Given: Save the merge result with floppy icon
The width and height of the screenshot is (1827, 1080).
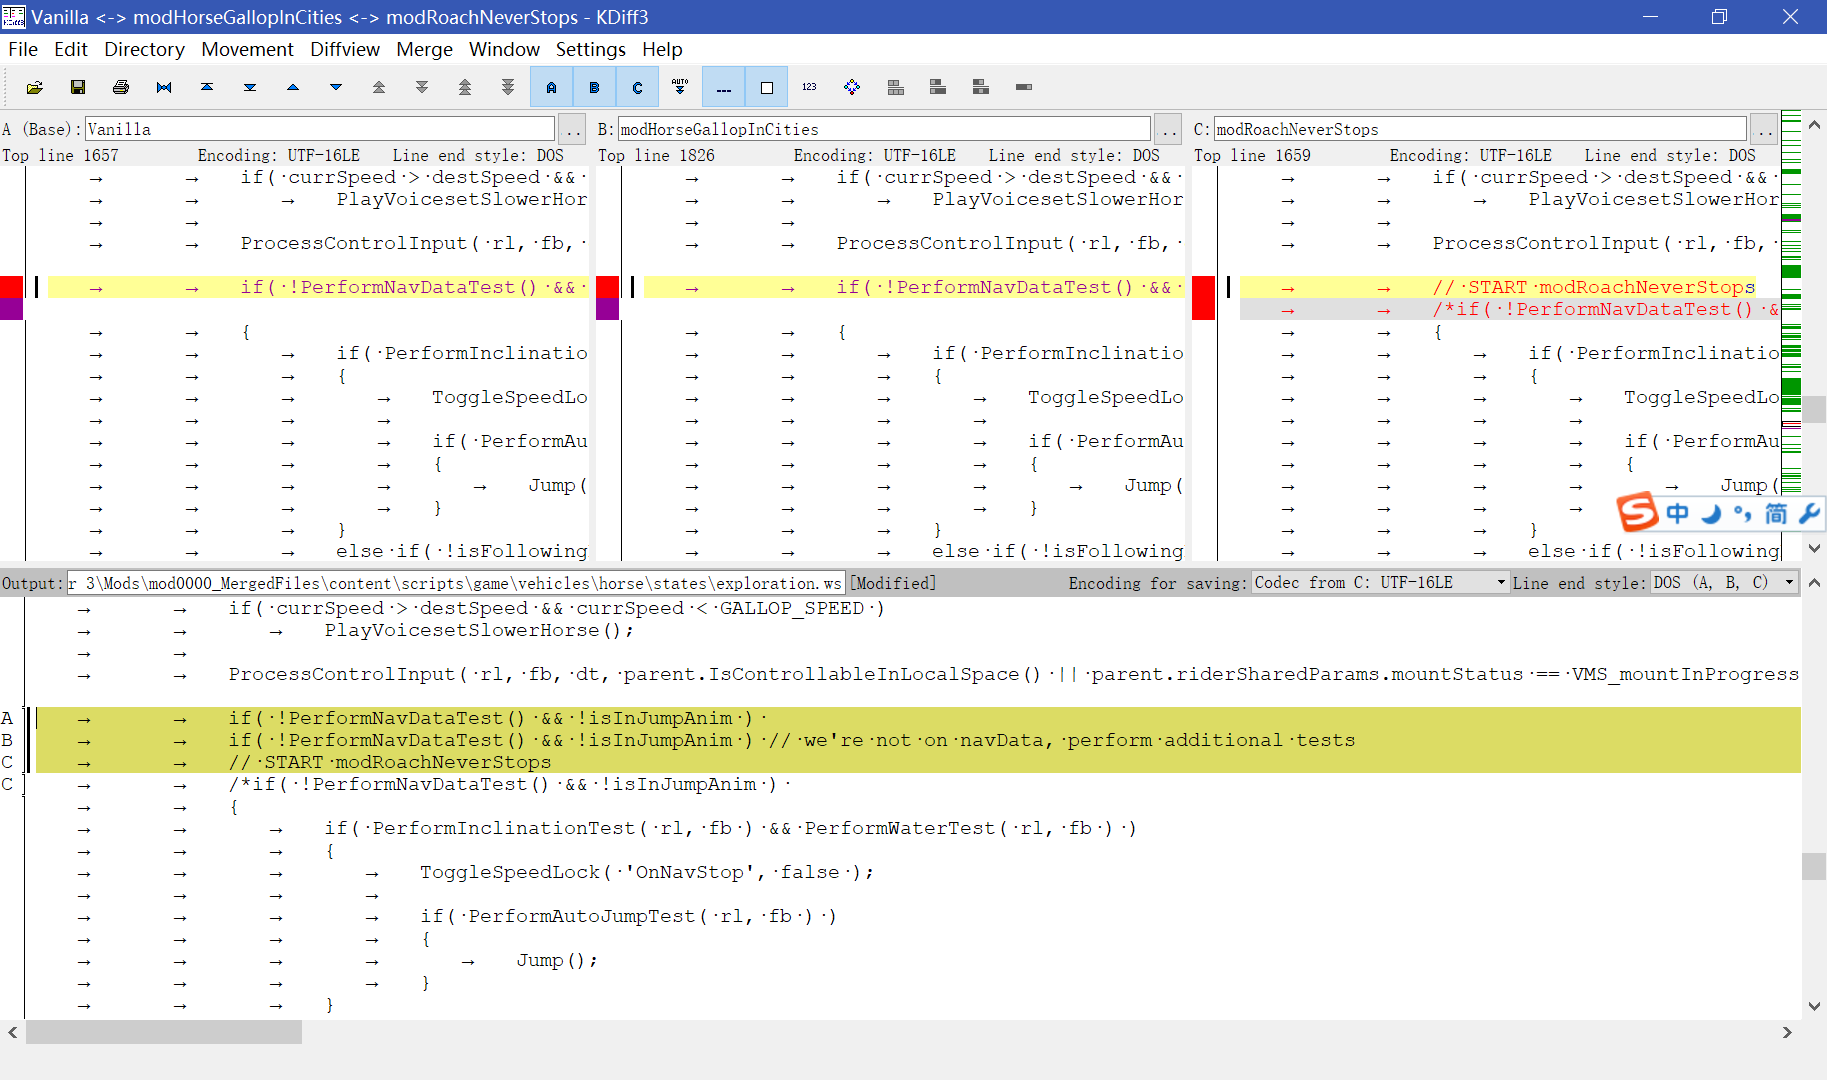Looking at the screenshot, I should pyautogui.click(x=78, y=88).
